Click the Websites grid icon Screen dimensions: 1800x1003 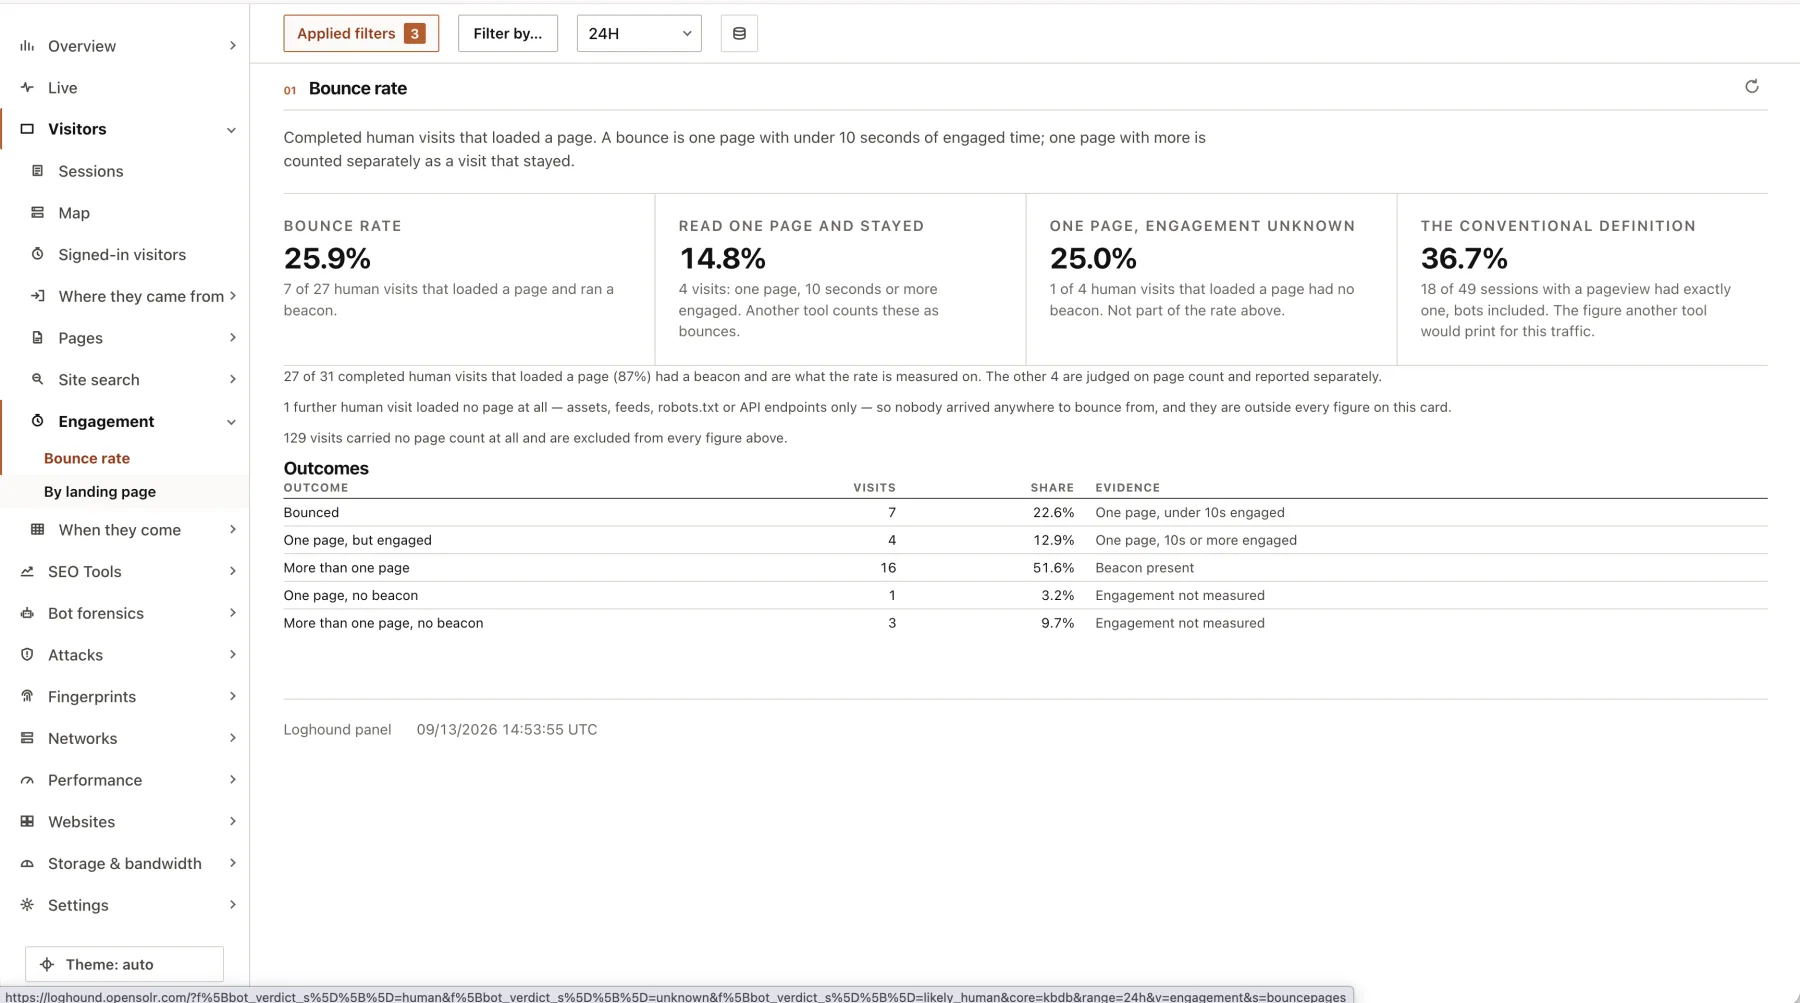click(27, 822)
